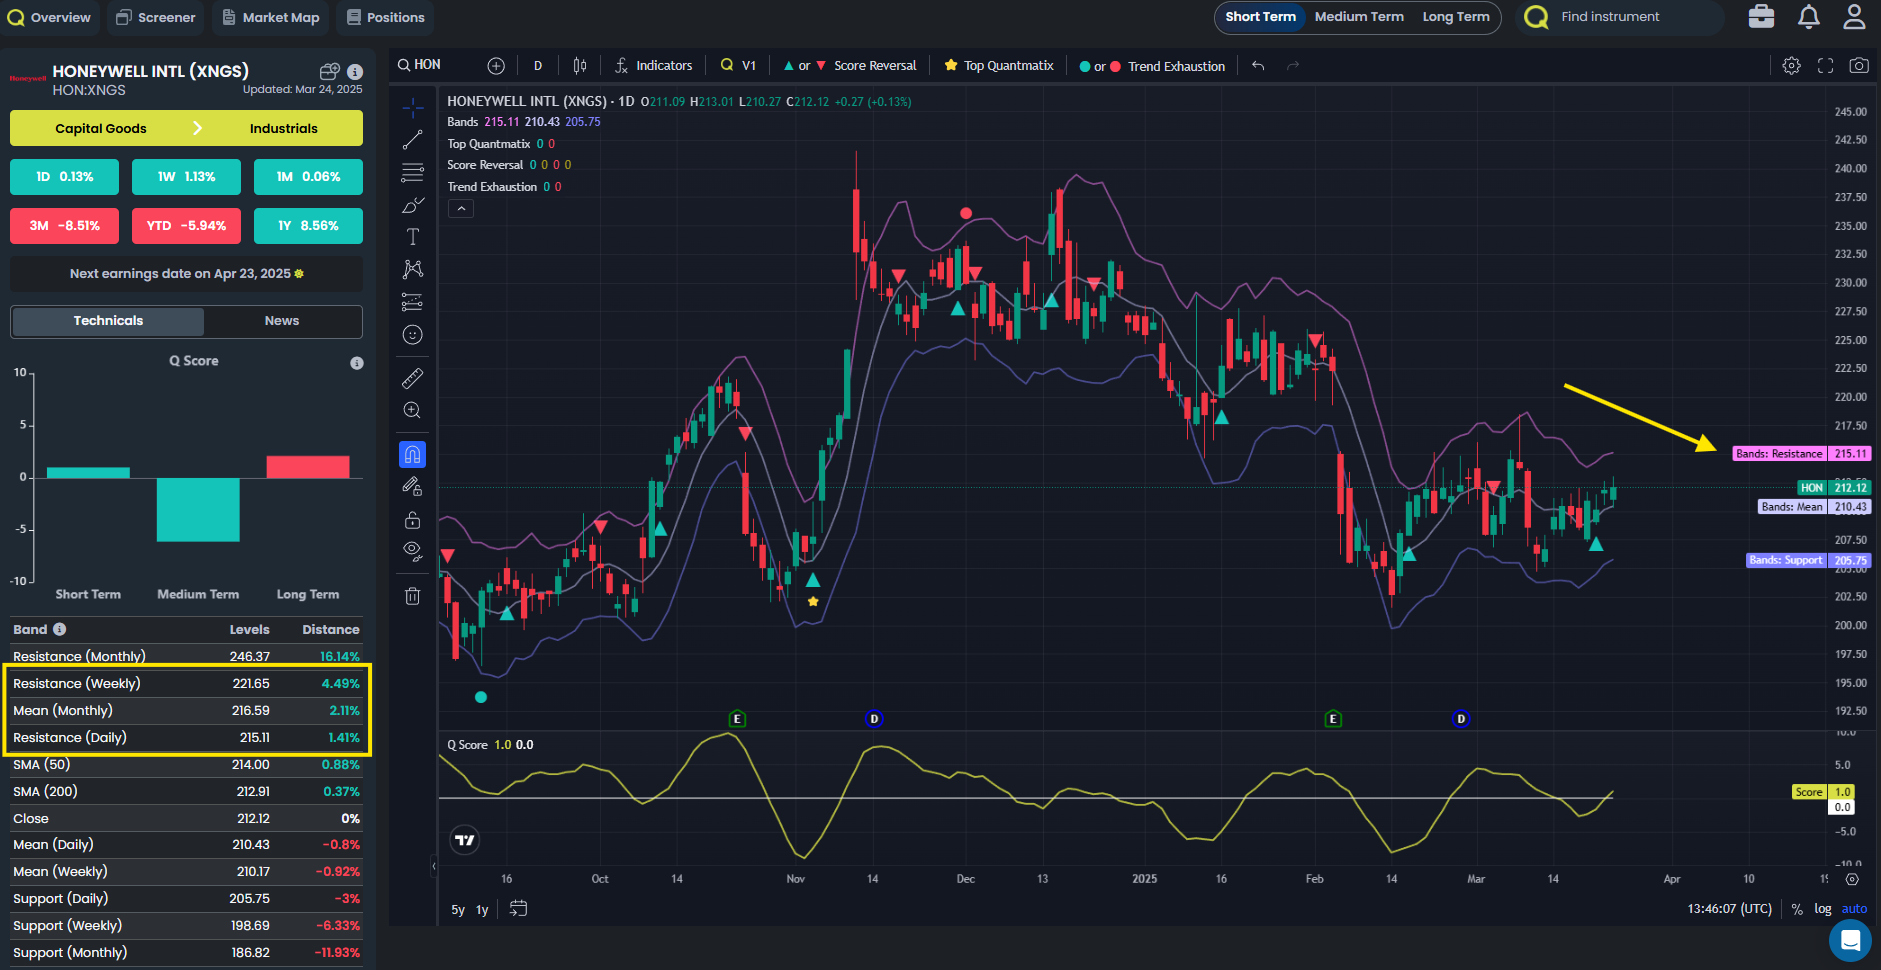Open the user account profile

1855,17
